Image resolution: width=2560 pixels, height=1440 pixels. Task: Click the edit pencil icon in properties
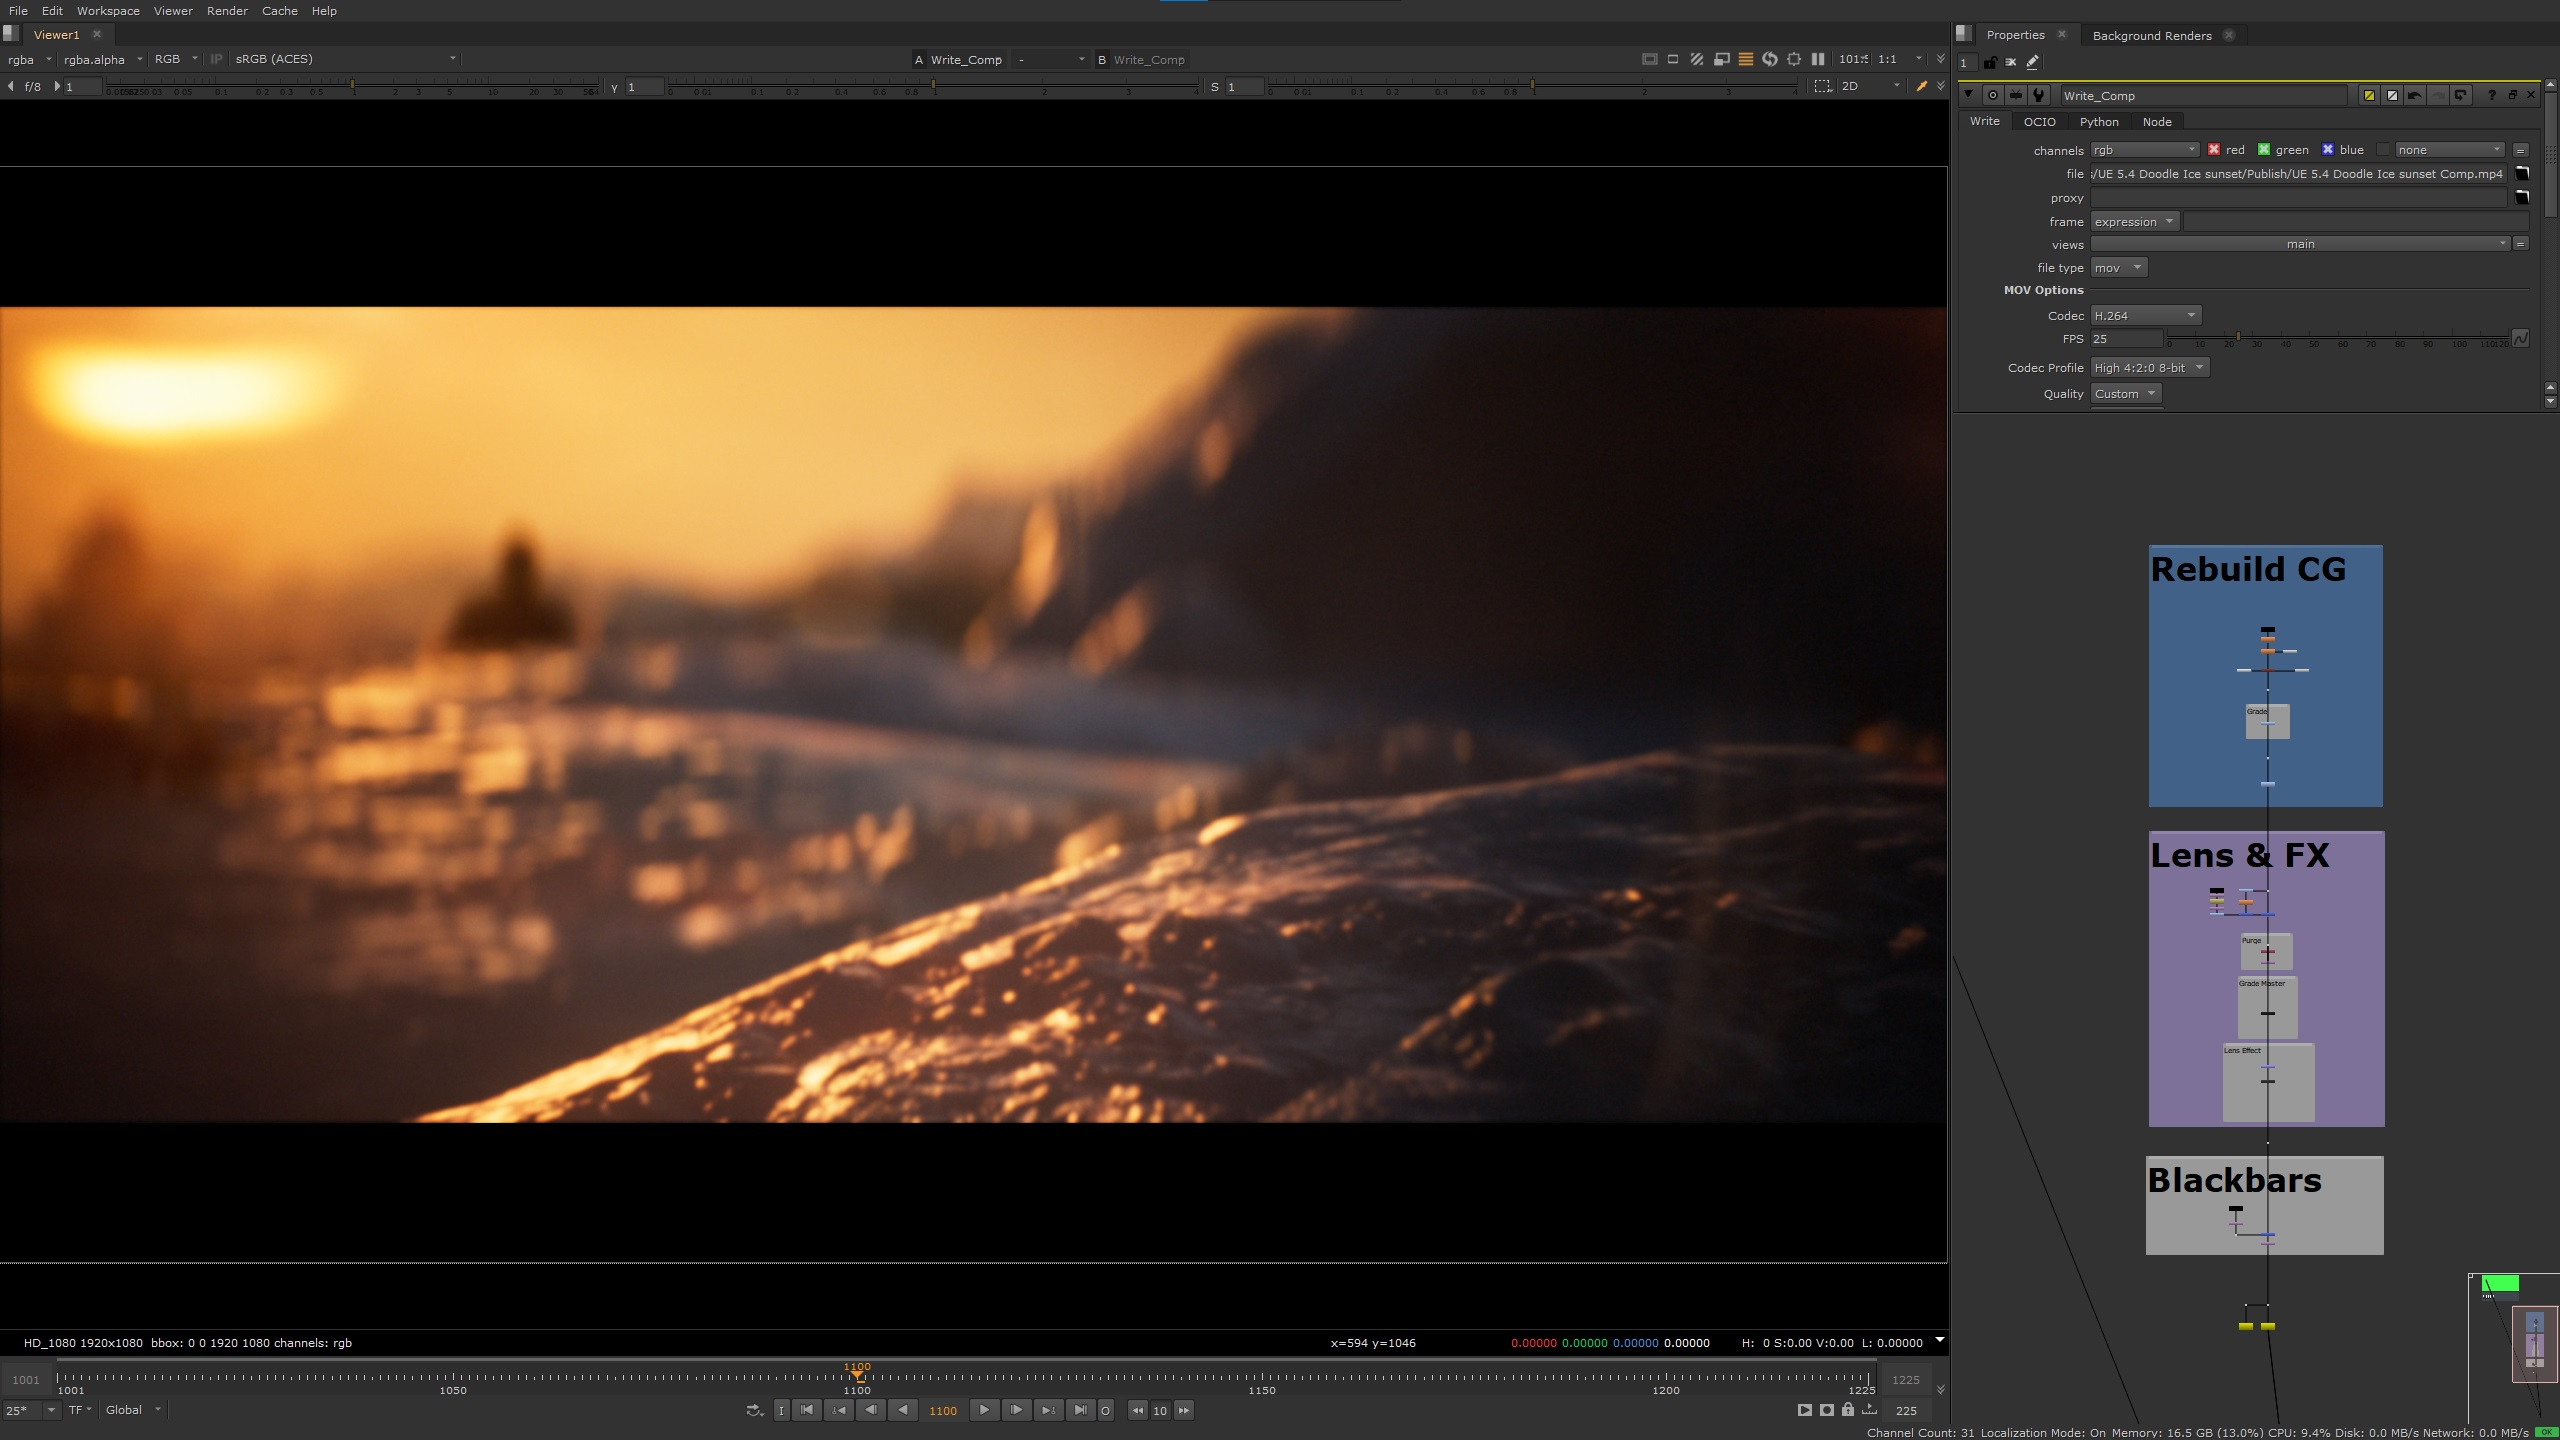(x=2032, y=62)
